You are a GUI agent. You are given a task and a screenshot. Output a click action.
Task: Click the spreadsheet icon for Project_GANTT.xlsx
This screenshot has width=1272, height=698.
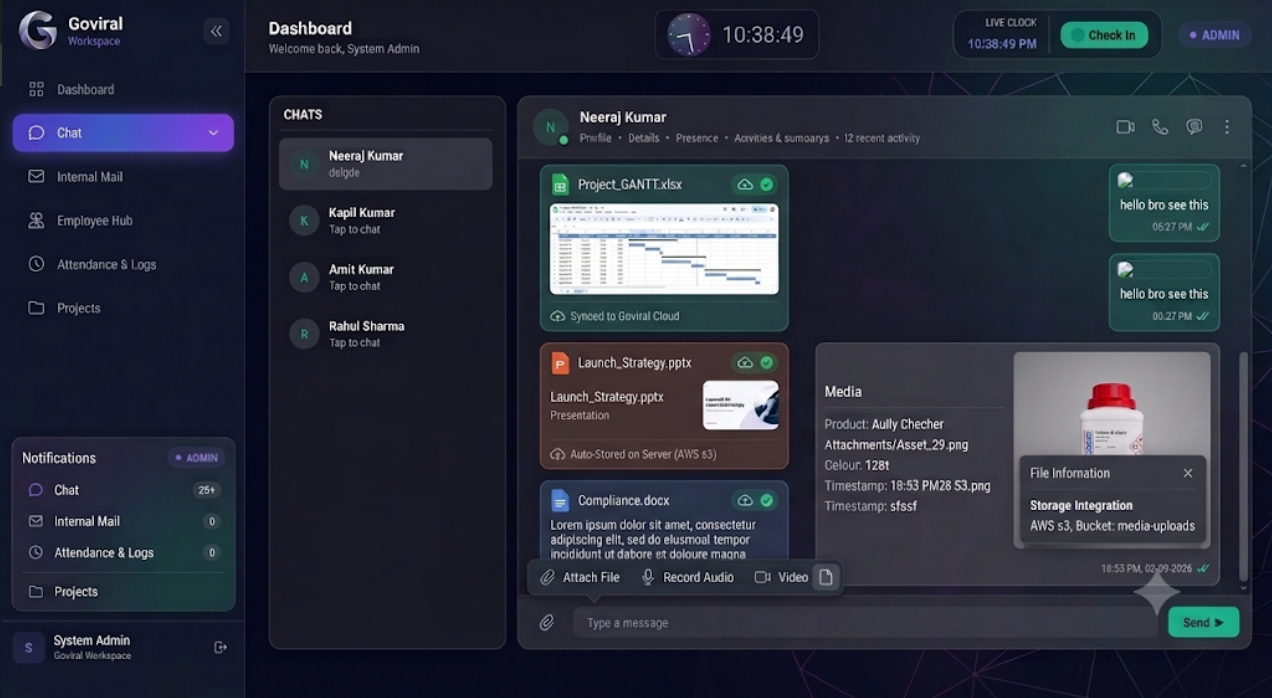(560, 185)
